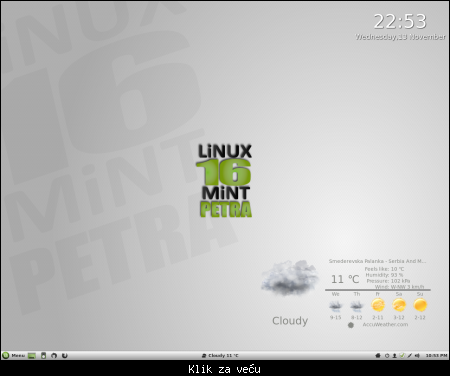The height and width of the screenshot is (376, 450).
Task: Click the Wednesday, 13 November date text
Action: 400,37
